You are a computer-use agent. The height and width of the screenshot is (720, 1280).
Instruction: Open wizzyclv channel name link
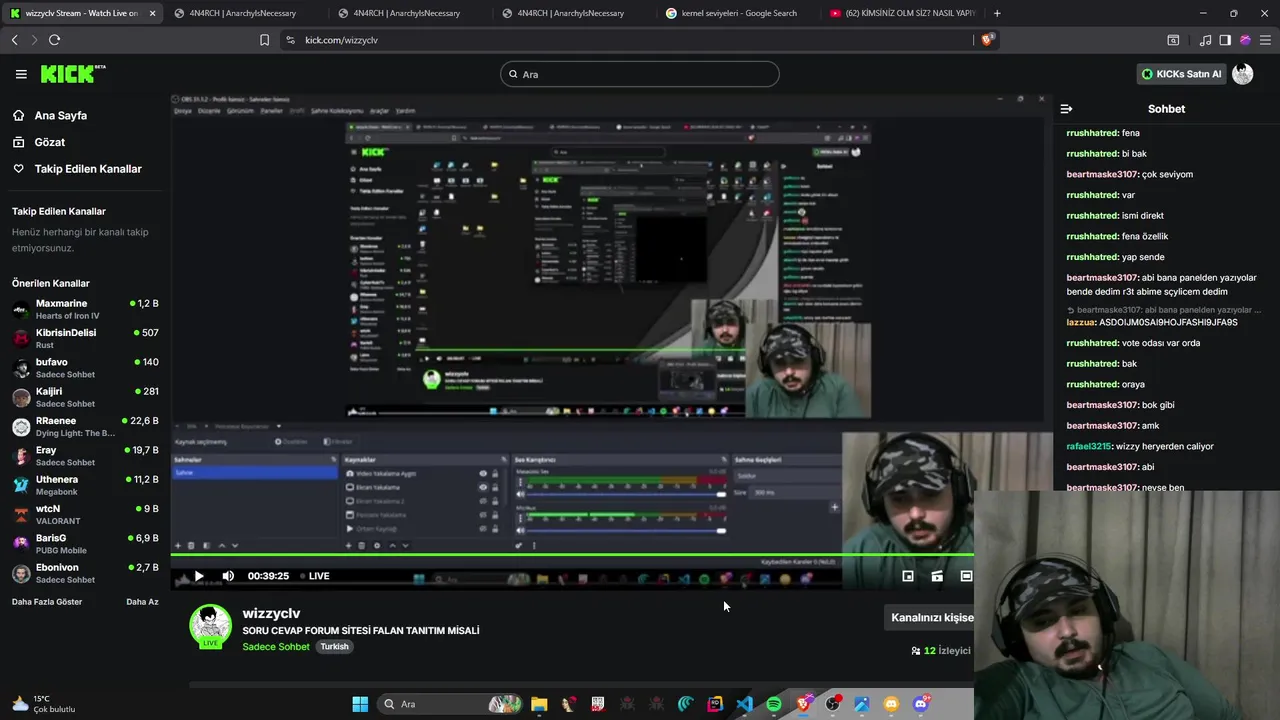click(x=271, y=613)
